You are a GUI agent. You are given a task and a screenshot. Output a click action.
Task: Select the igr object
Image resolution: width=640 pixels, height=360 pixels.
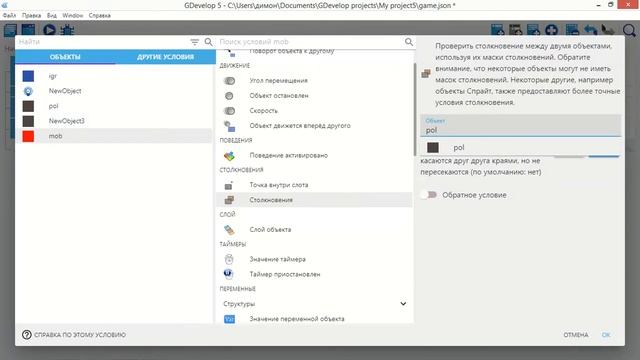(x=113, y=76)
